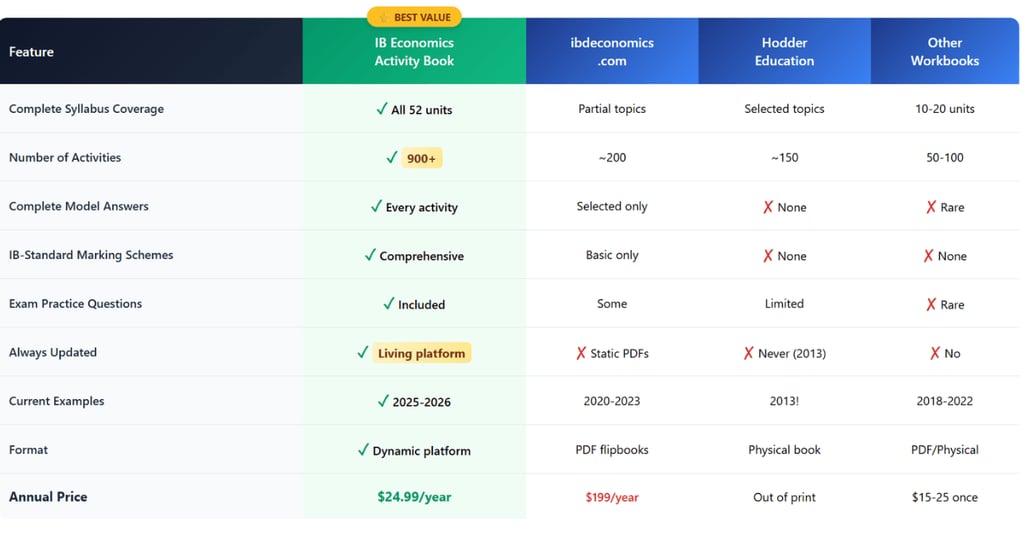1024x535 pixels.
Task: Click red X beside No in Other Workbooks
Action: (x=935, y=353)
